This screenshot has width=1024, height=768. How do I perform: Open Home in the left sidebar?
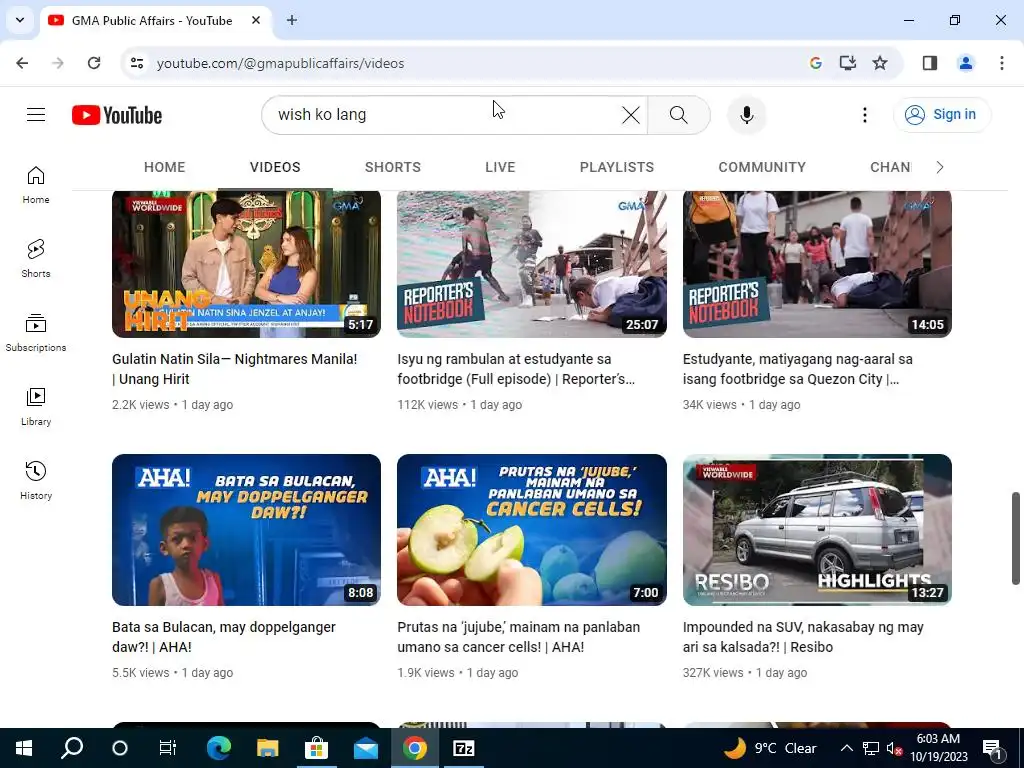click(x=36, y=185)
